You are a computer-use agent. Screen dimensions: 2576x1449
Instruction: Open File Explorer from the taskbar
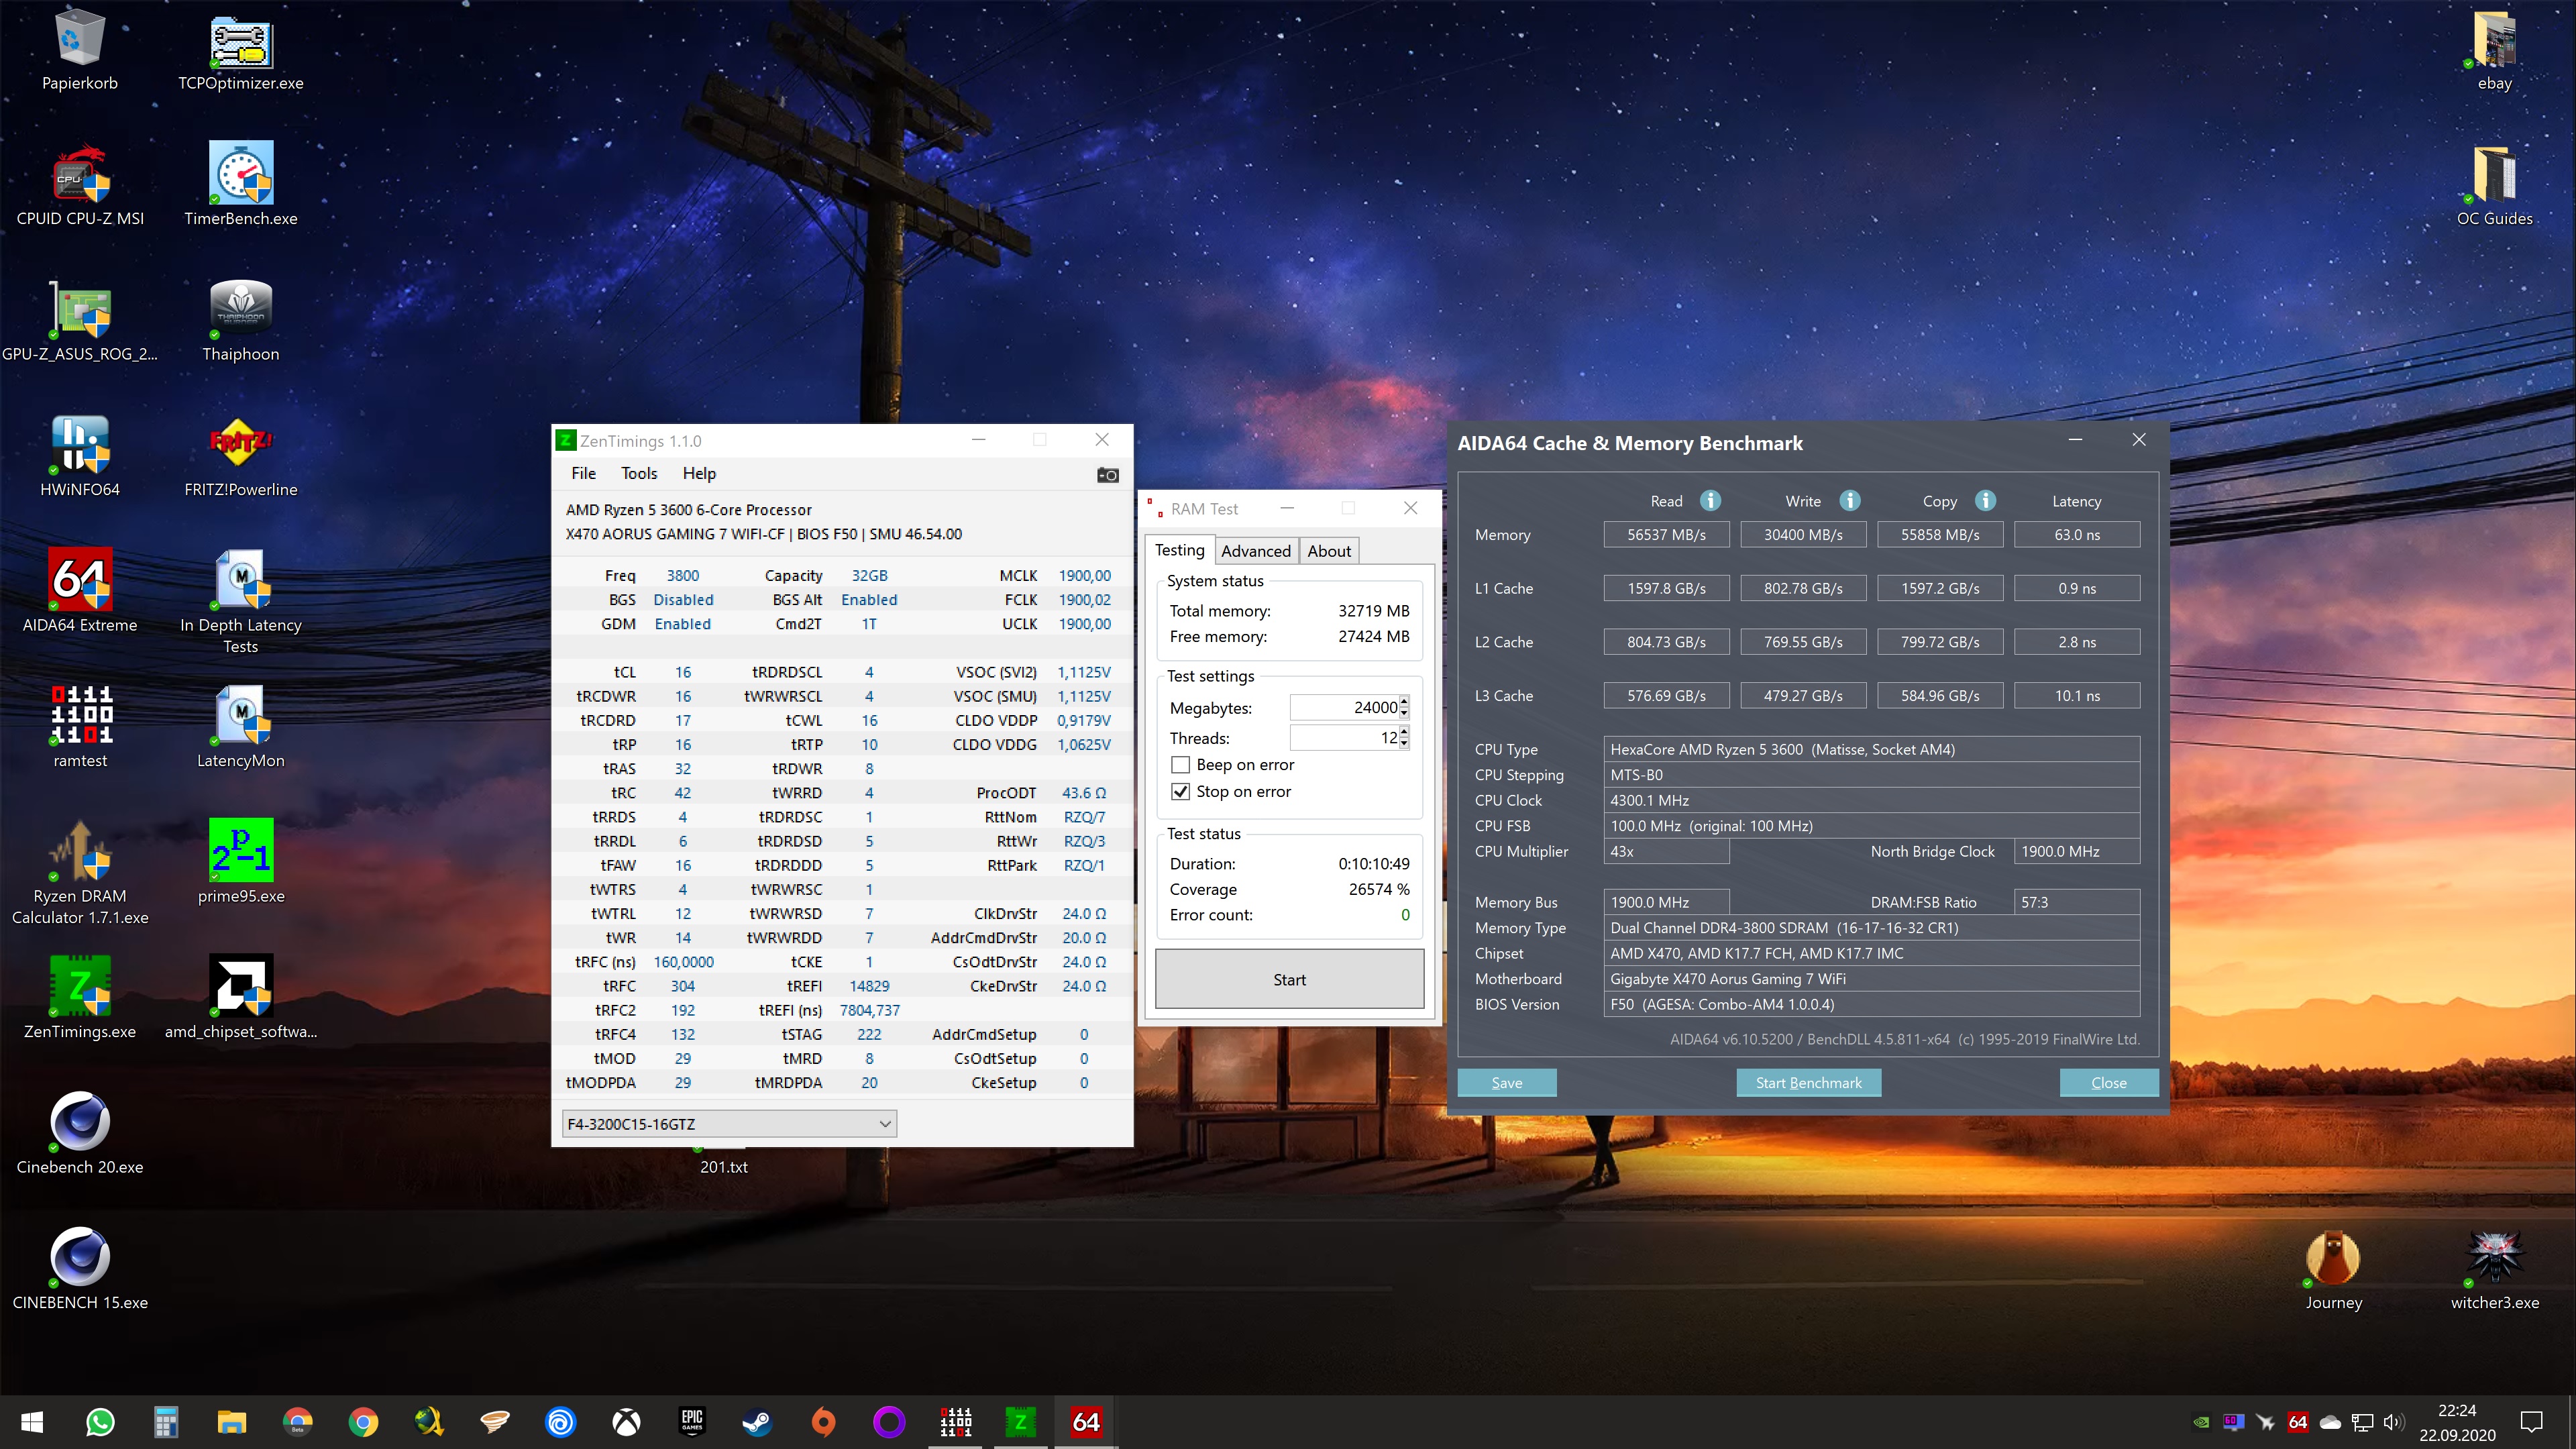point(231,1422)
